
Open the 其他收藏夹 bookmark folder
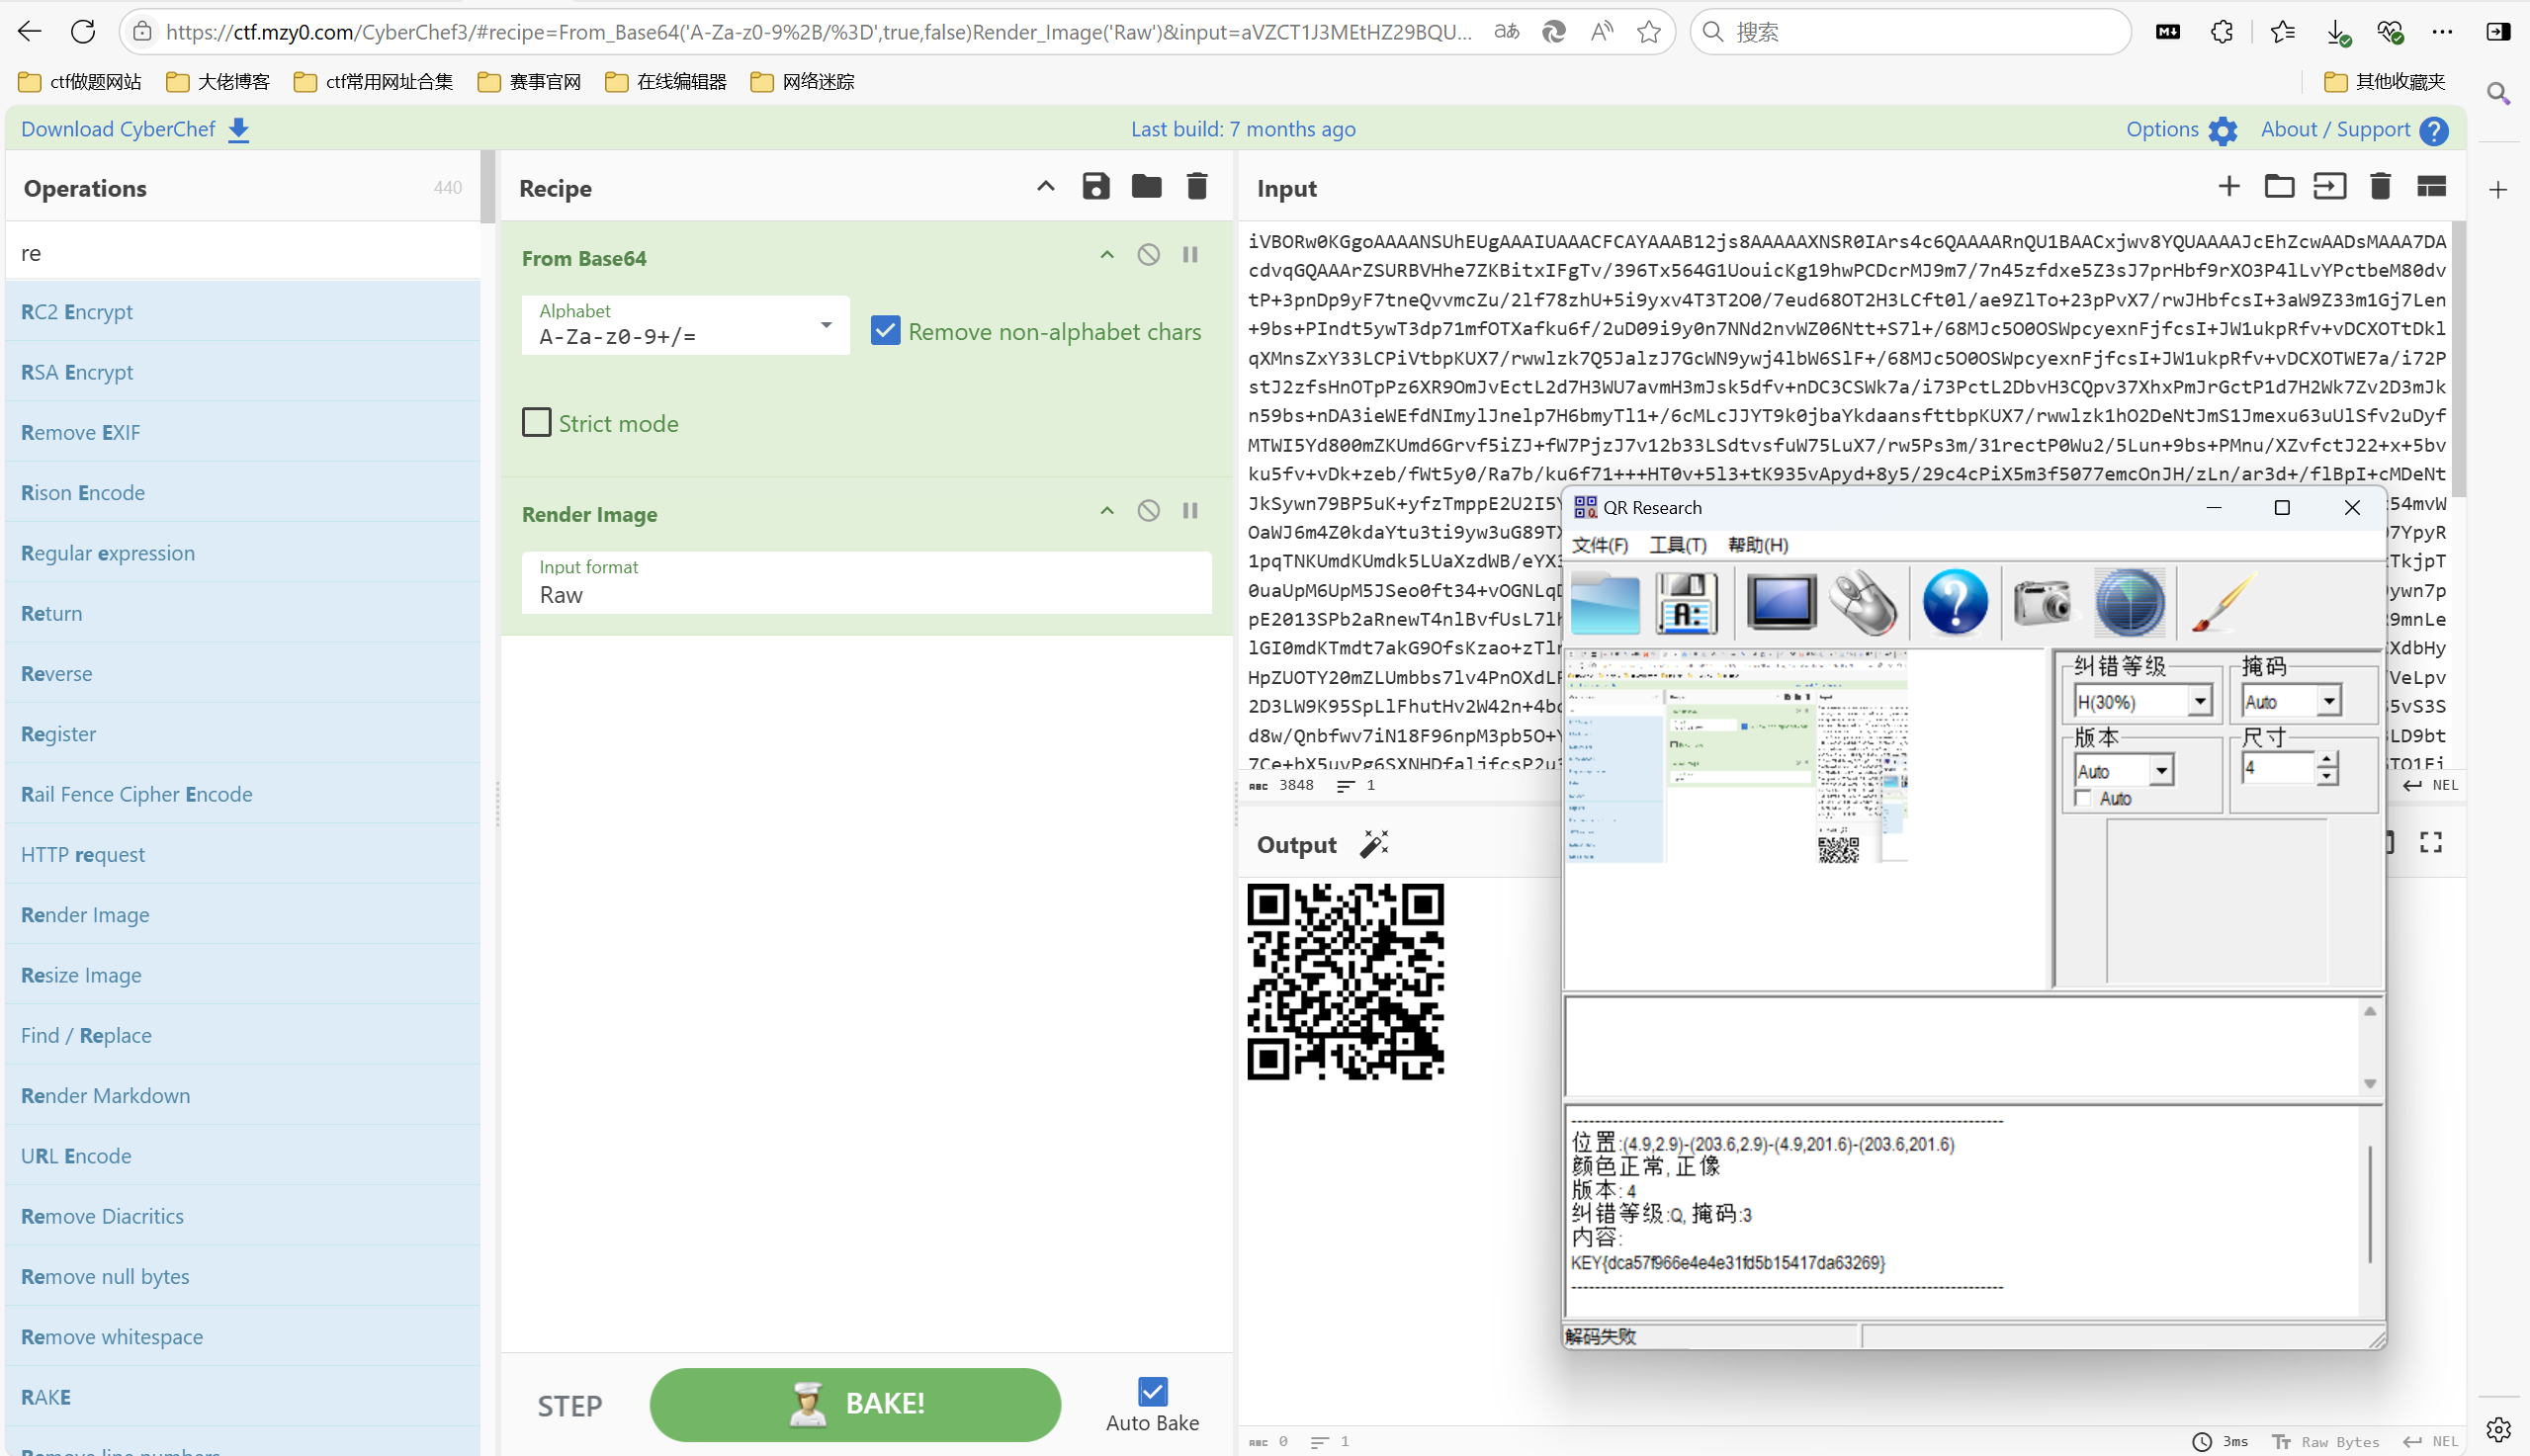(x=2385, y=82)
